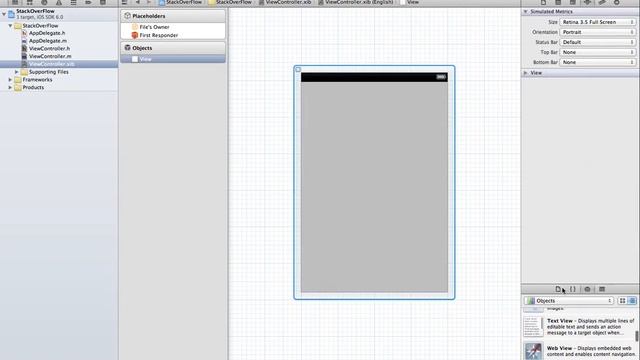640x360 pixels.
Task: Click the Placeholders section header
Action: [x=173, y=16]
